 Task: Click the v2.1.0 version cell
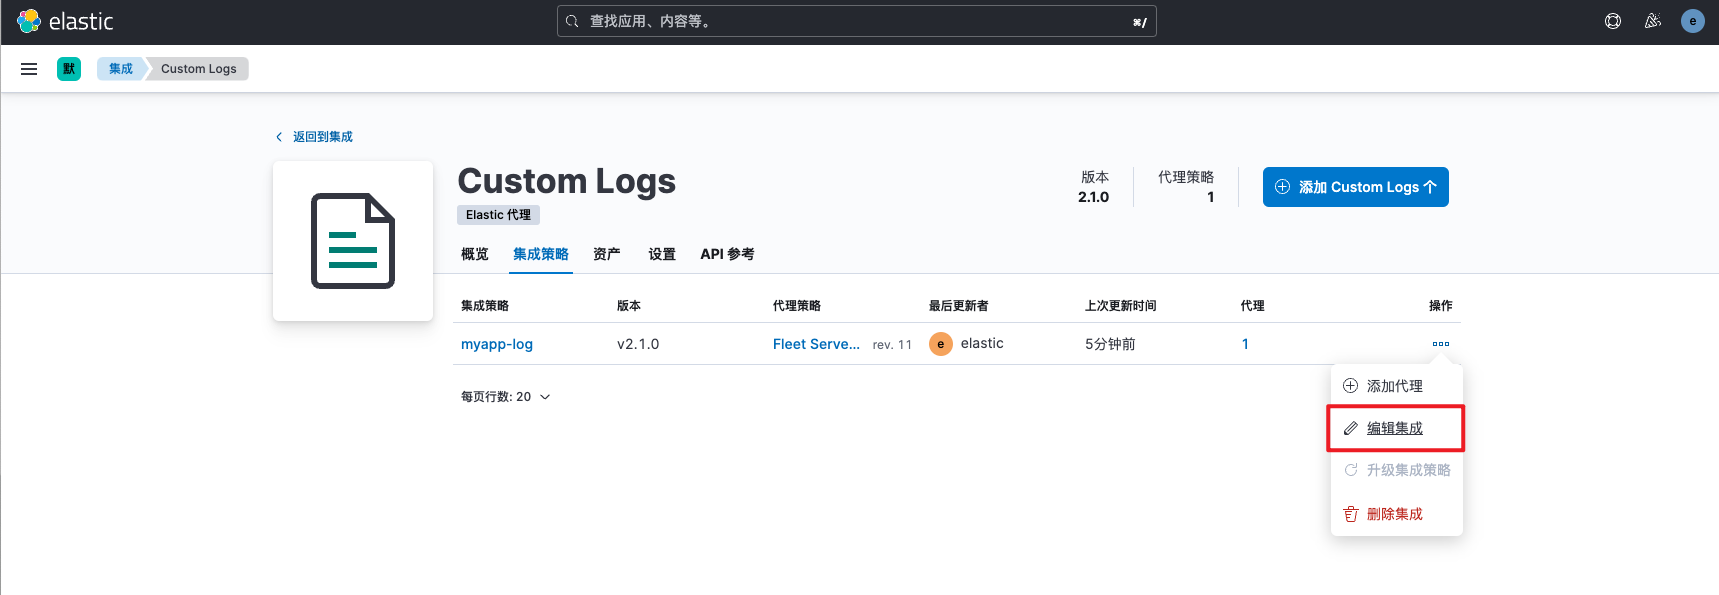pyautogui.click(x=638, y=344)
